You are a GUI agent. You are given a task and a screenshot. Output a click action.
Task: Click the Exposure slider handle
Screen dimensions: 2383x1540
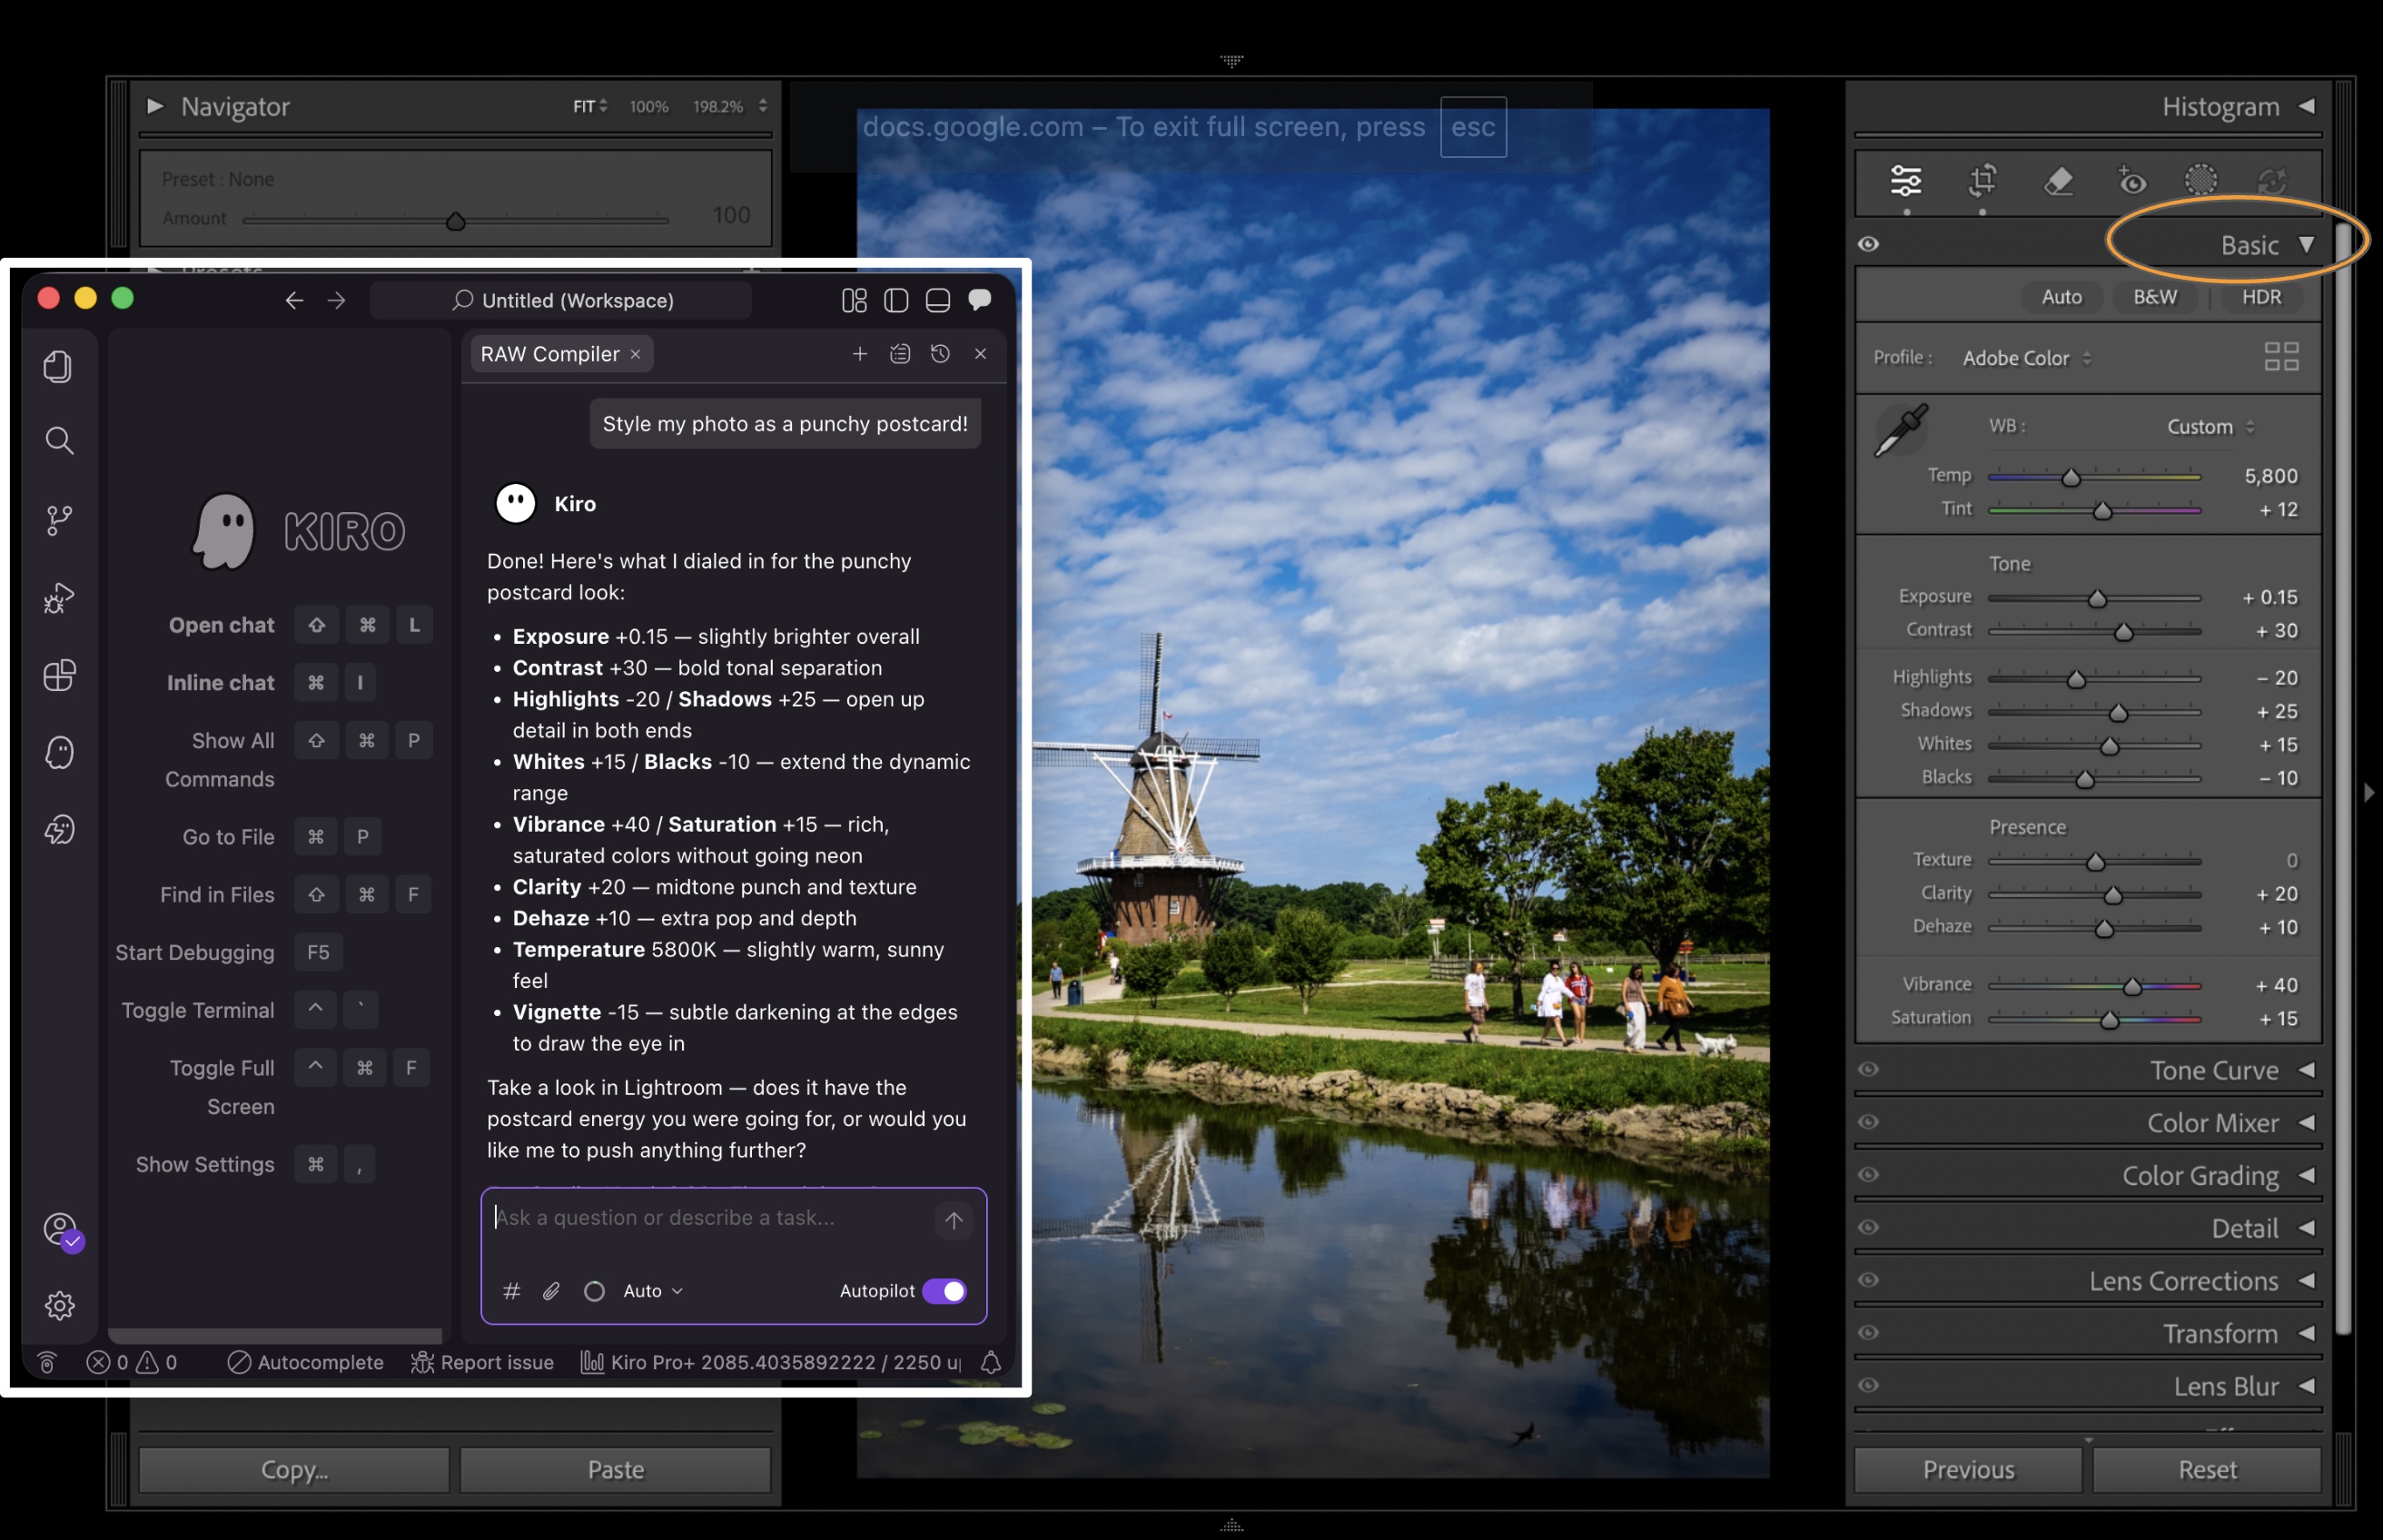[2097, 598]
